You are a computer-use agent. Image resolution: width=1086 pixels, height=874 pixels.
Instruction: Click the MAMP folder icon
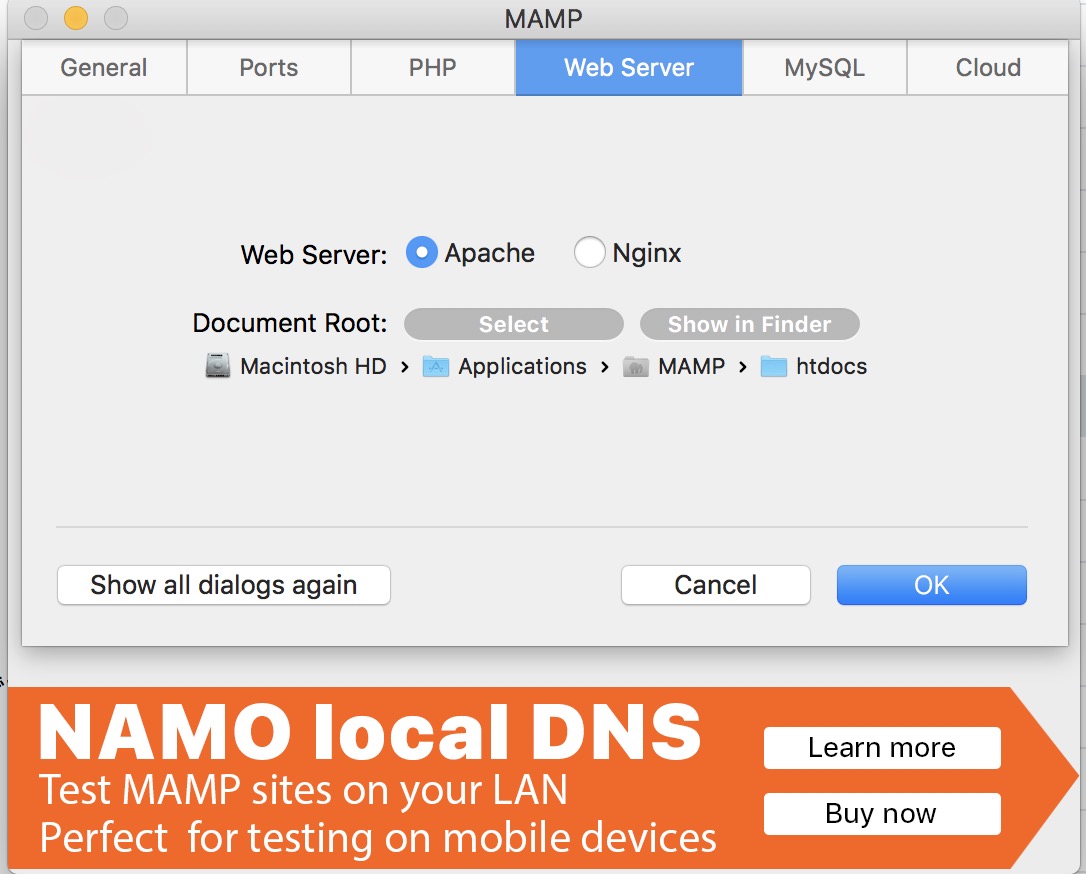point(636,366)
